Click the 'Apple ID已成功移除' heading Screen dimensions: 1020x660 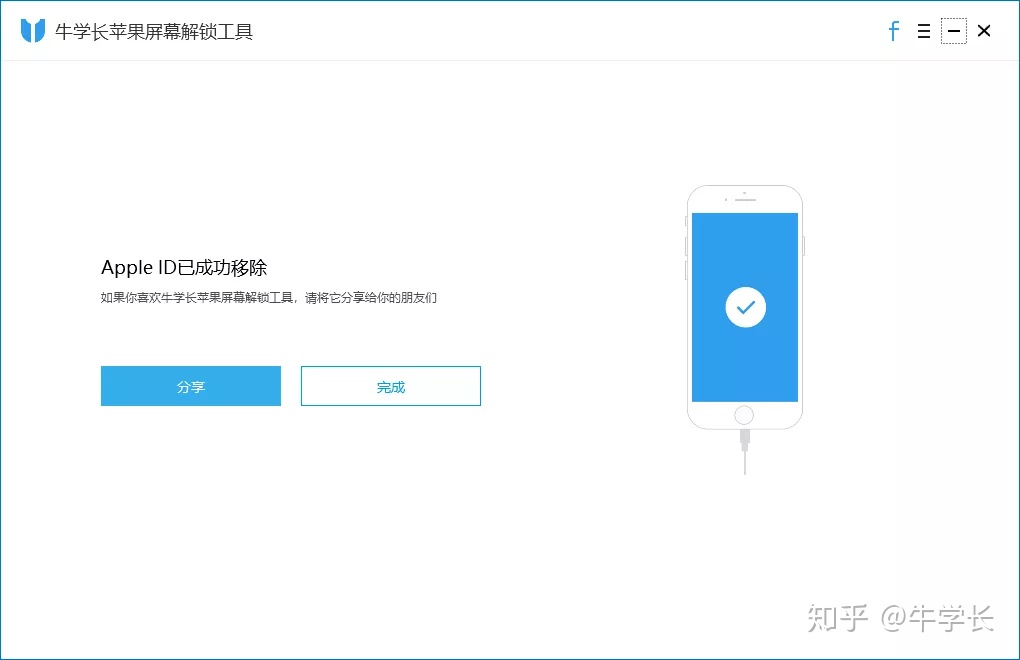[184, 267]
